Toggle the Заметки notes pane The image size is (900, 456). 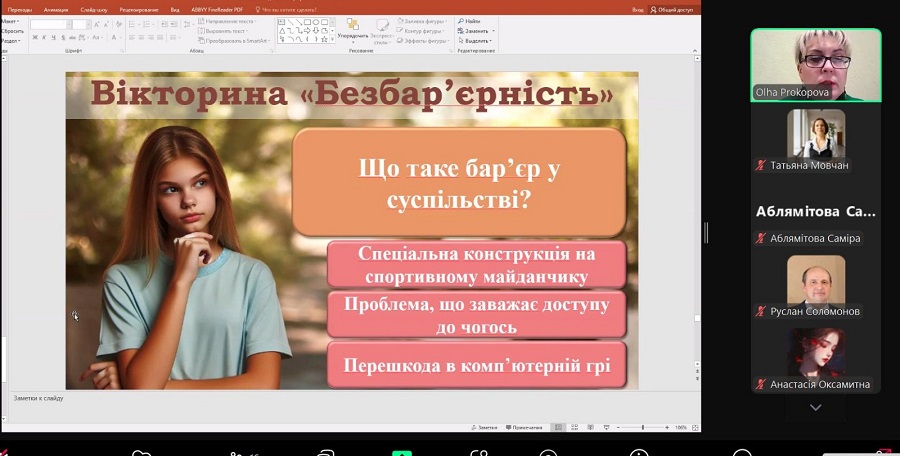click(485, 427)
